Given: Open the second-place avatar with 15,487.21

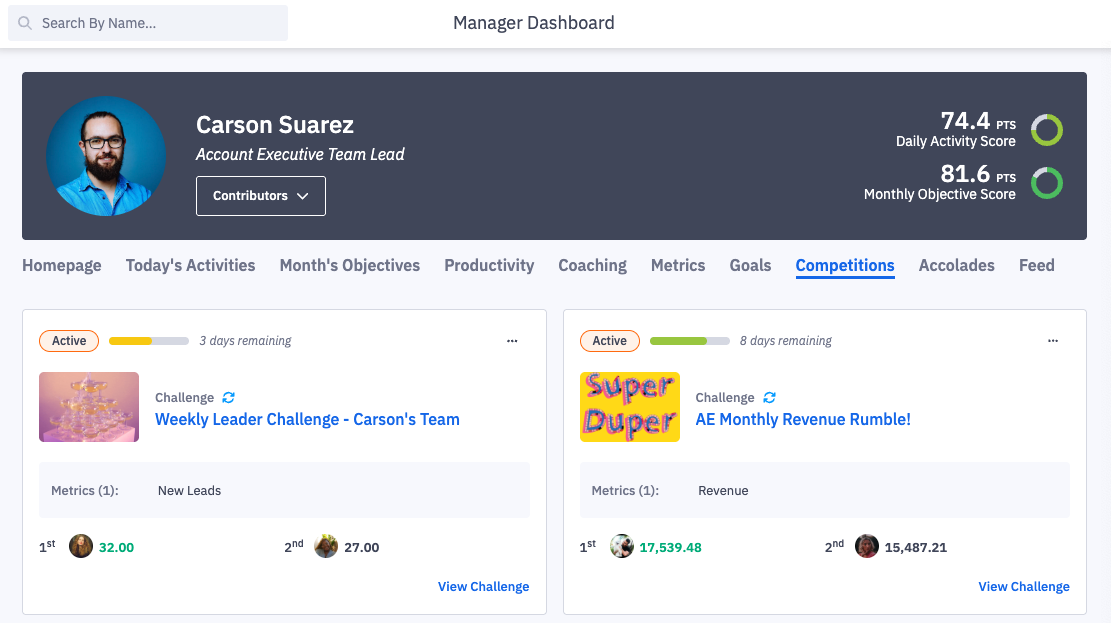Looking at the screenshot, I should click(867, 546).
